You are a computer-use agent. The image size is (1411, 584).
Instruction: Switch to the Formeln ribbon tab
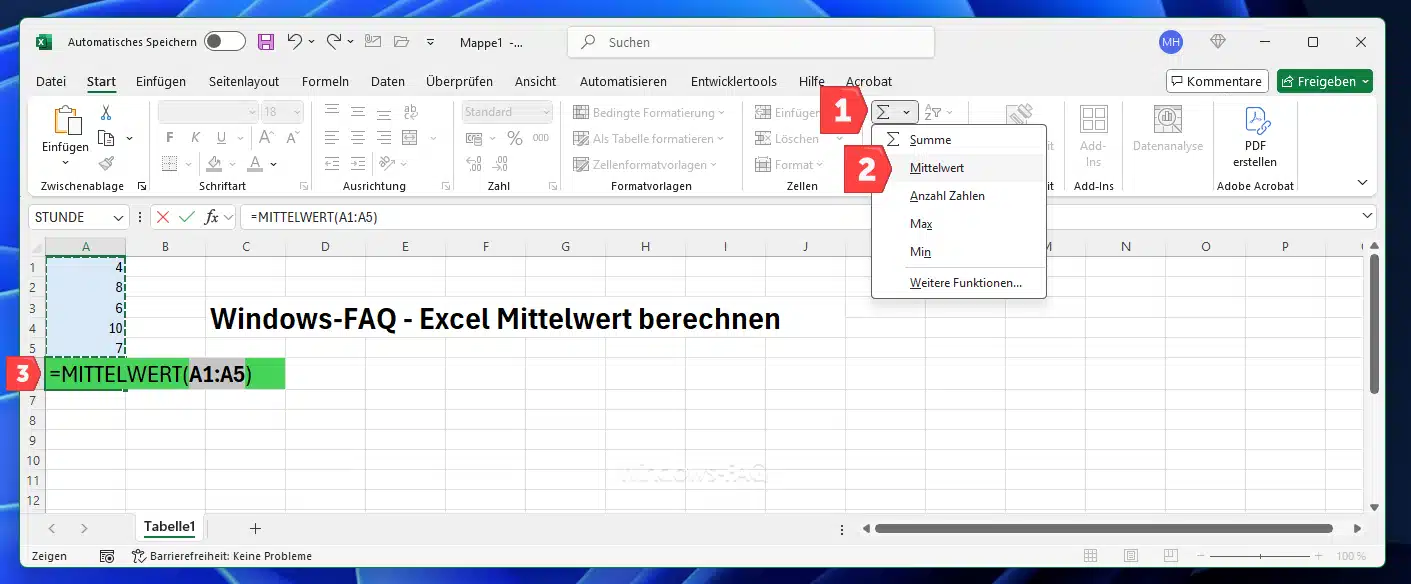coord(325,81)
